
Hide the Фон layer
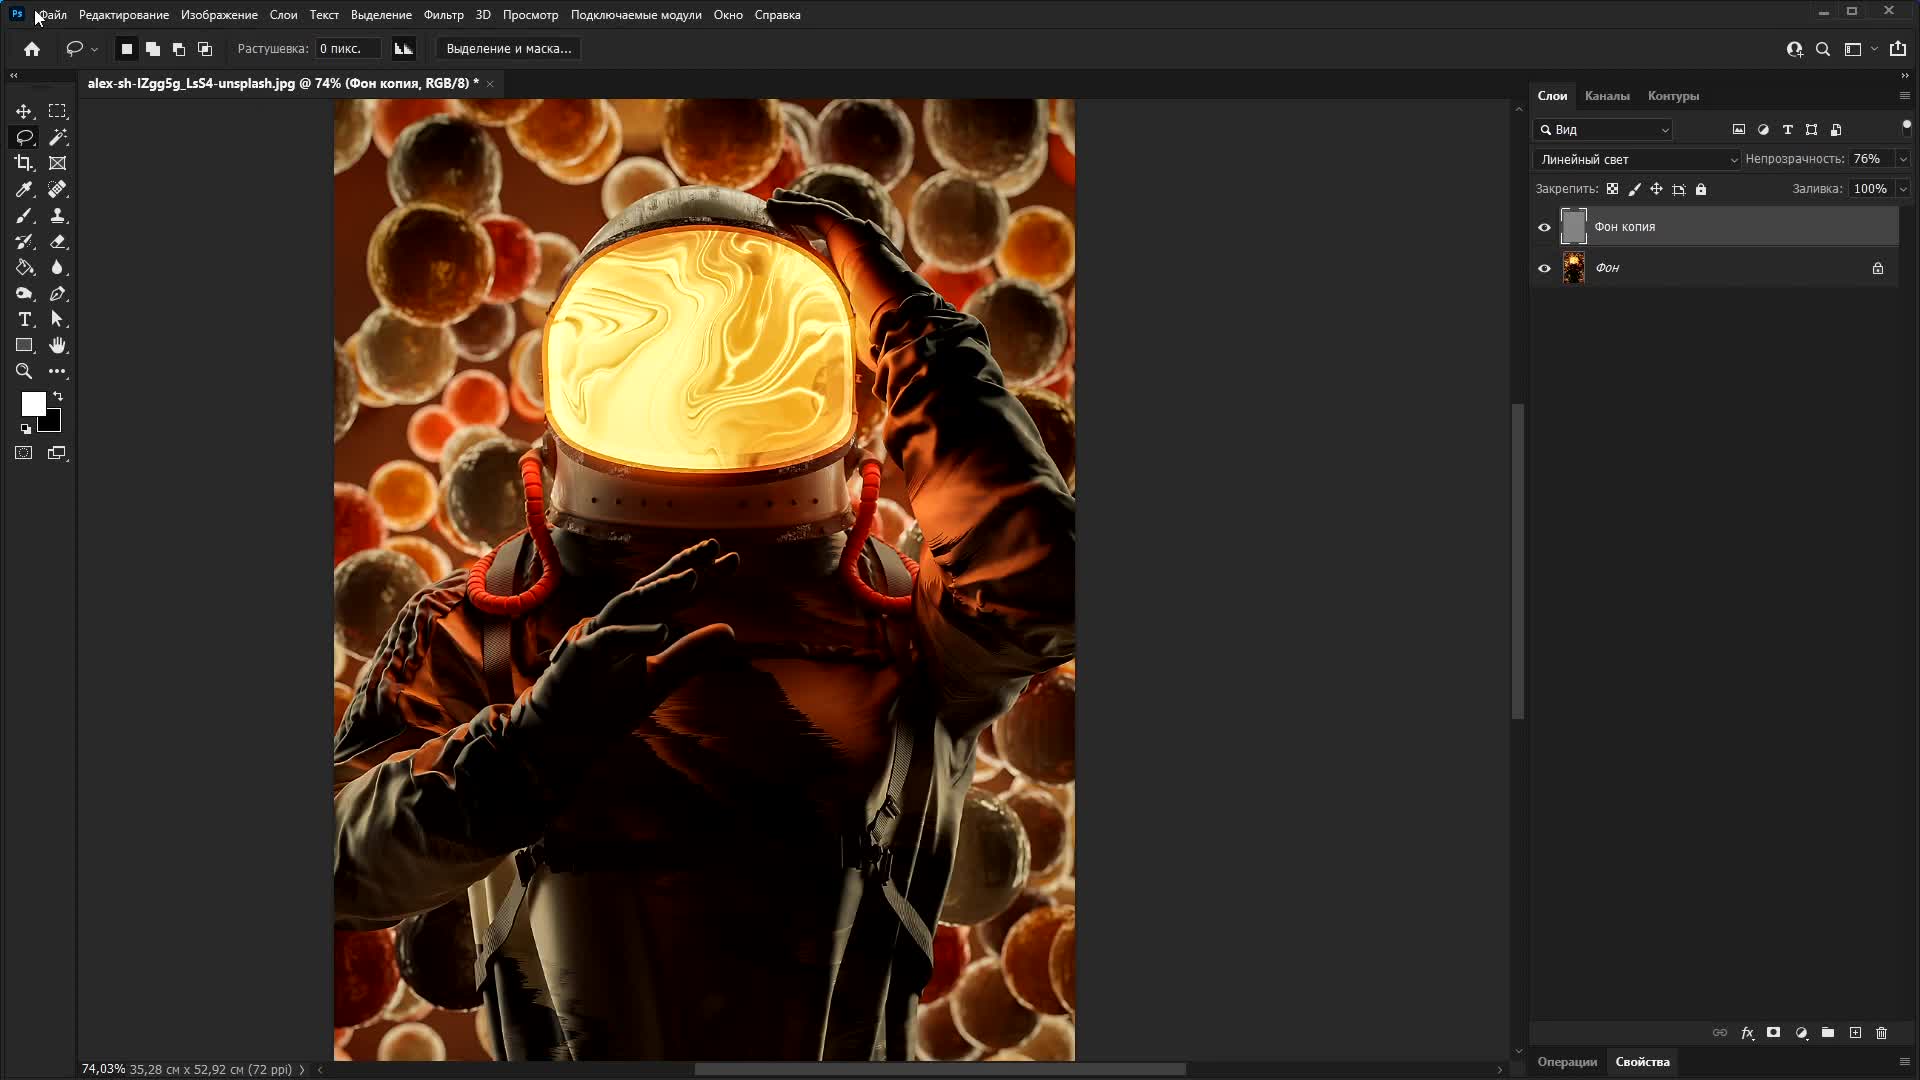(1544, 268)
